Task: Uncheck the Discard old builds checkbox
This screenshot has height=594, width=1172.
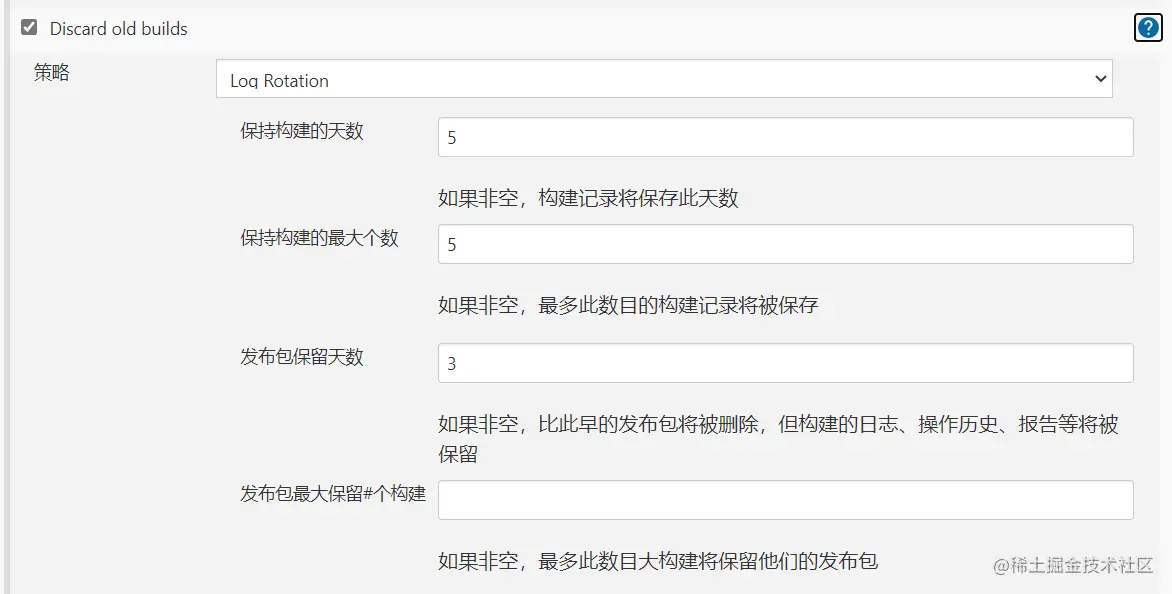Action: [x=29, y=28]
